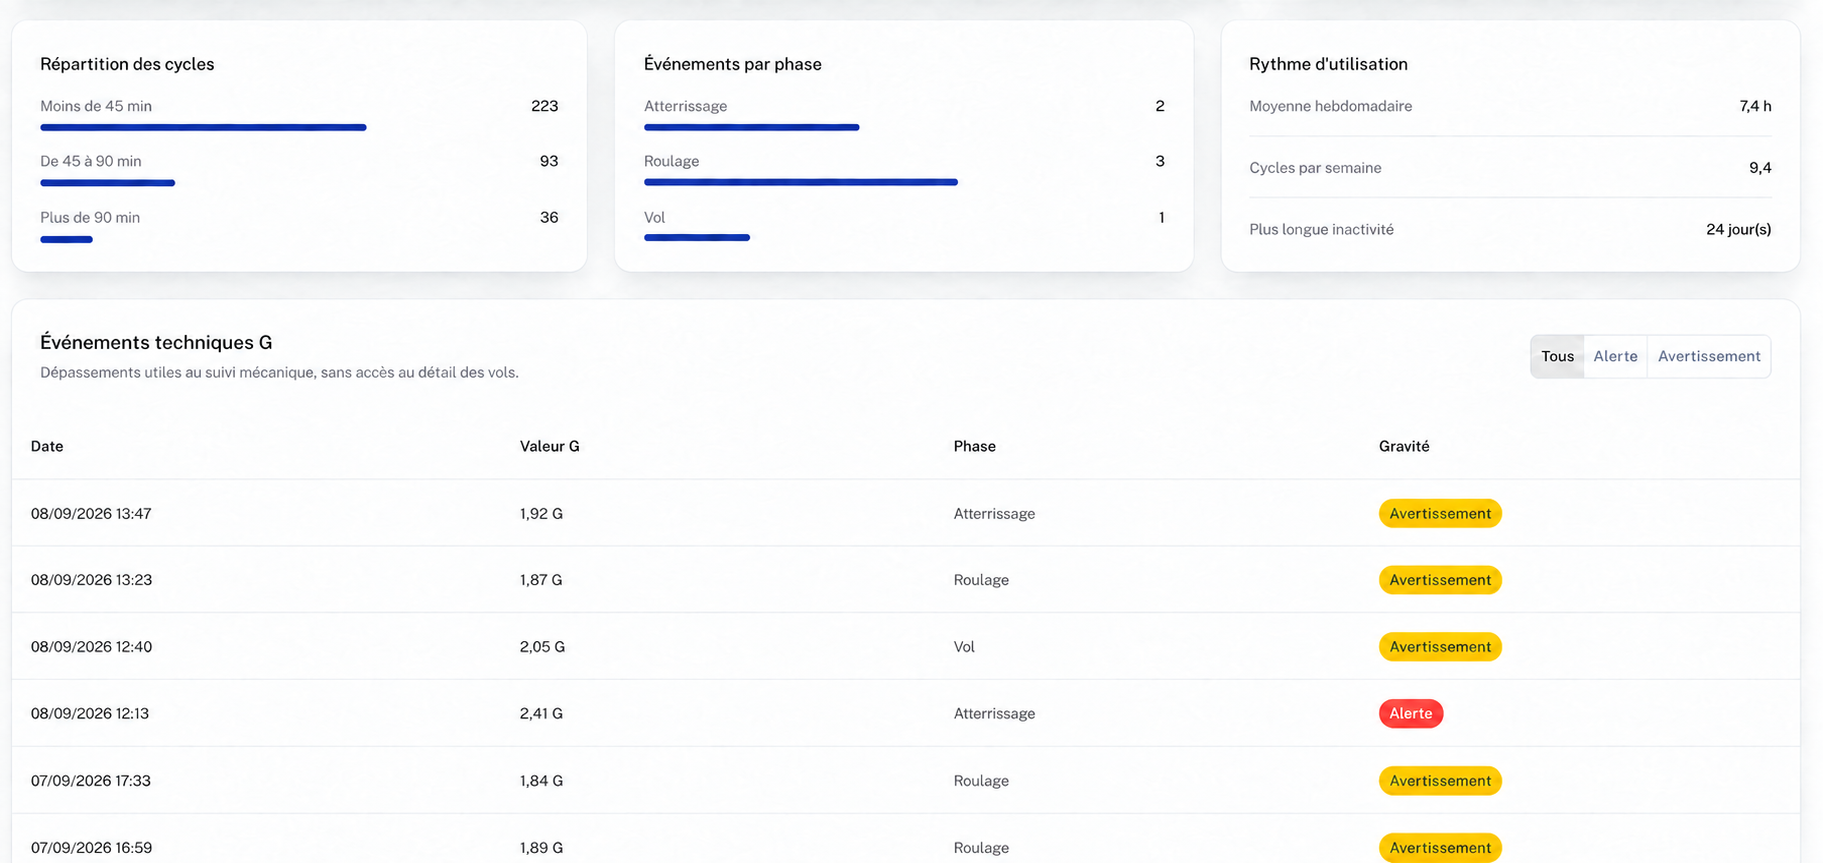The image size is (1823, 863).
Task: Click the Plus de 90 min bar
Action: 66,239
